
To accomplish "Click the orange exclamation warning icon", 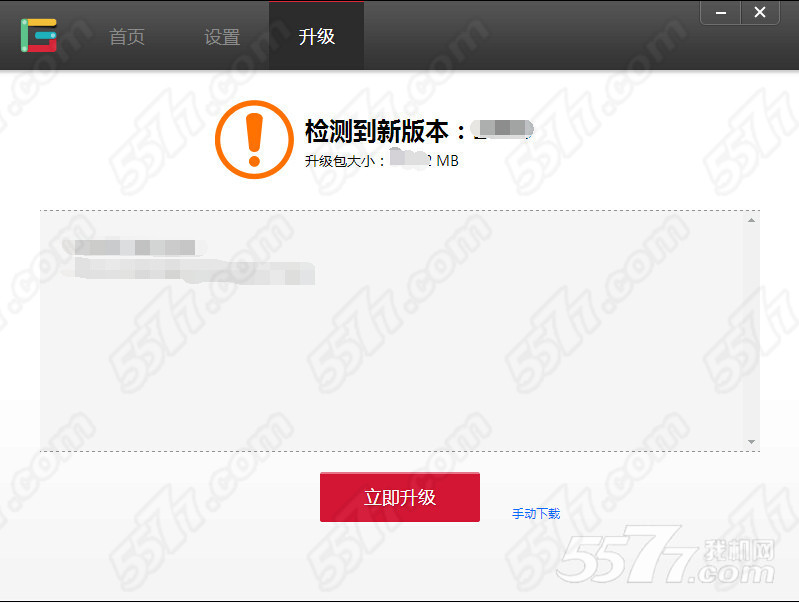I will [x=254, y=139].
